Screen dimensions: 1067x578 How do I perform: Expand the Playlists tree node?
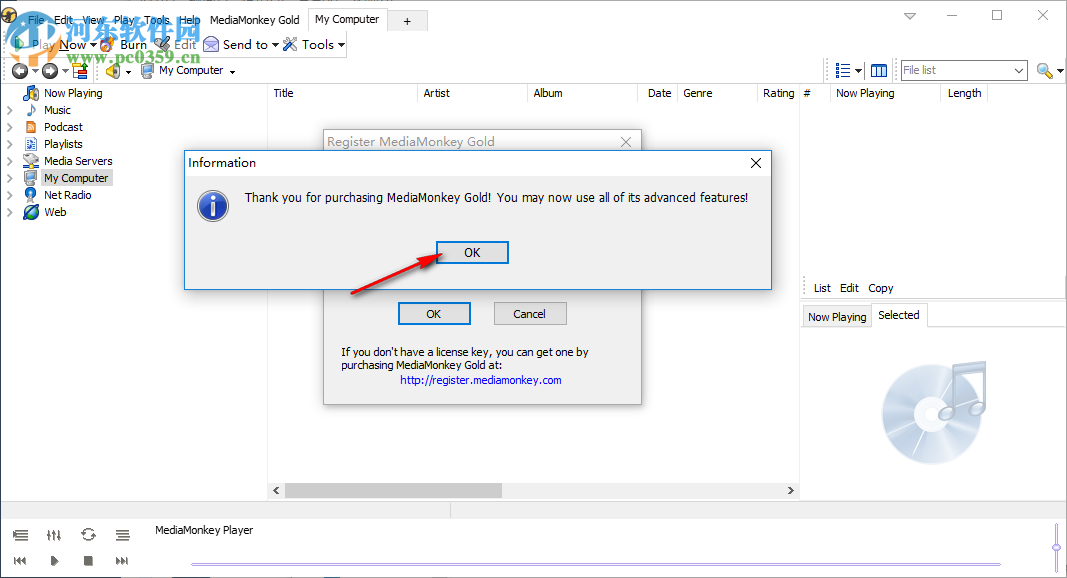point(10,144)
